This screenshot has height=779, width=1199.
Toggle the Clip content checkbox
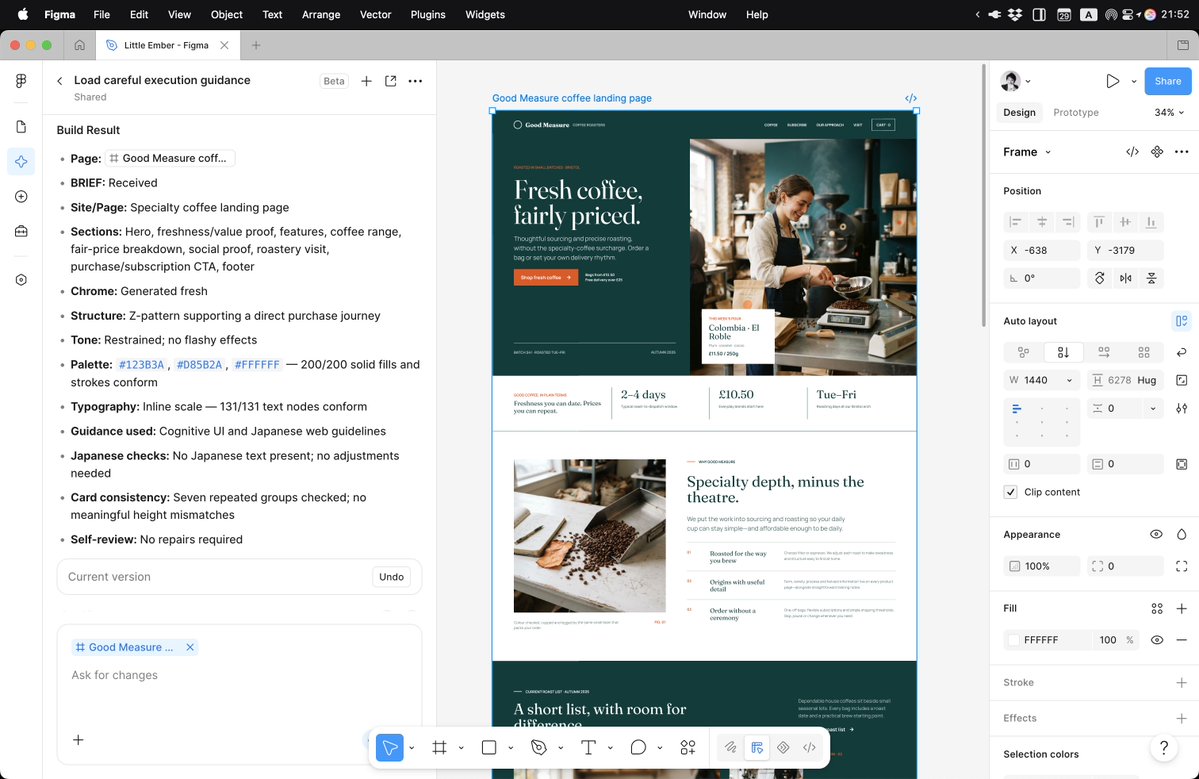pyautogui.click(x=1011, y=492)
